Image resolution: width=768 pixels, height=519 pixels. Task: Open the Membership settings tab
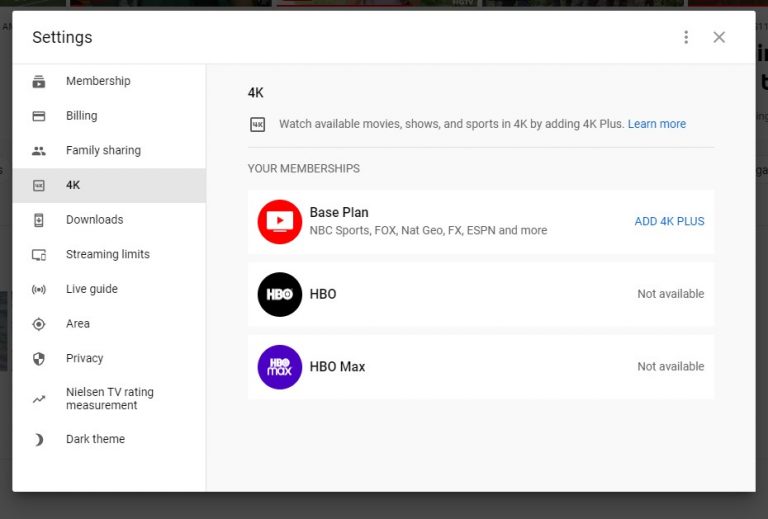(x=98, y=81)
